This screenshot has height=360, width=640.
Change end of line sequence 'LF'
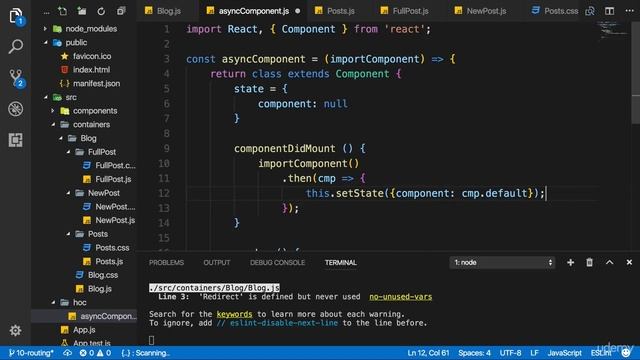[x=534, y=353]
